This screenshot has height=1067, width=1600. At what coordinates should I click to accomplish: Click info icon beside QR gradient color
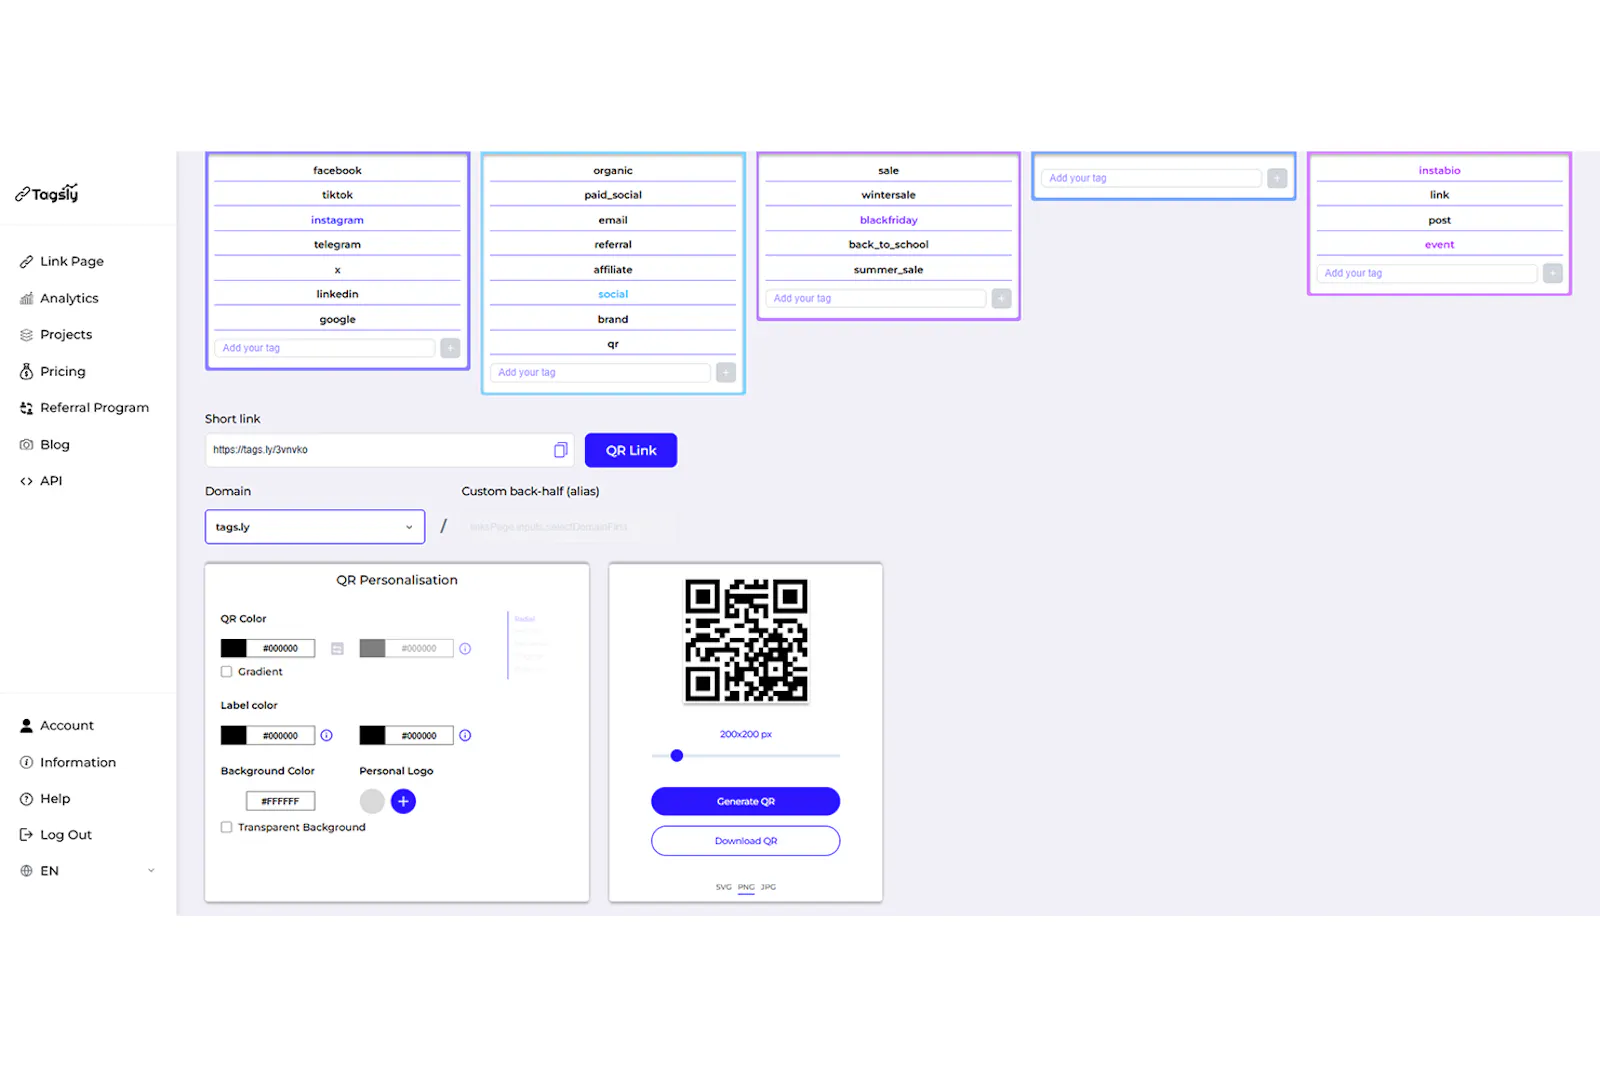click(465, 648)
